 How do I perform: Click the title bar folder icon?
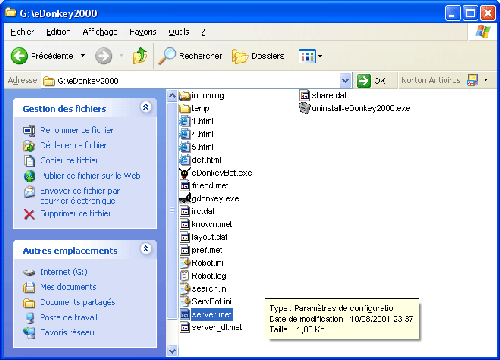pyautogui.click(x=10, y=12)
